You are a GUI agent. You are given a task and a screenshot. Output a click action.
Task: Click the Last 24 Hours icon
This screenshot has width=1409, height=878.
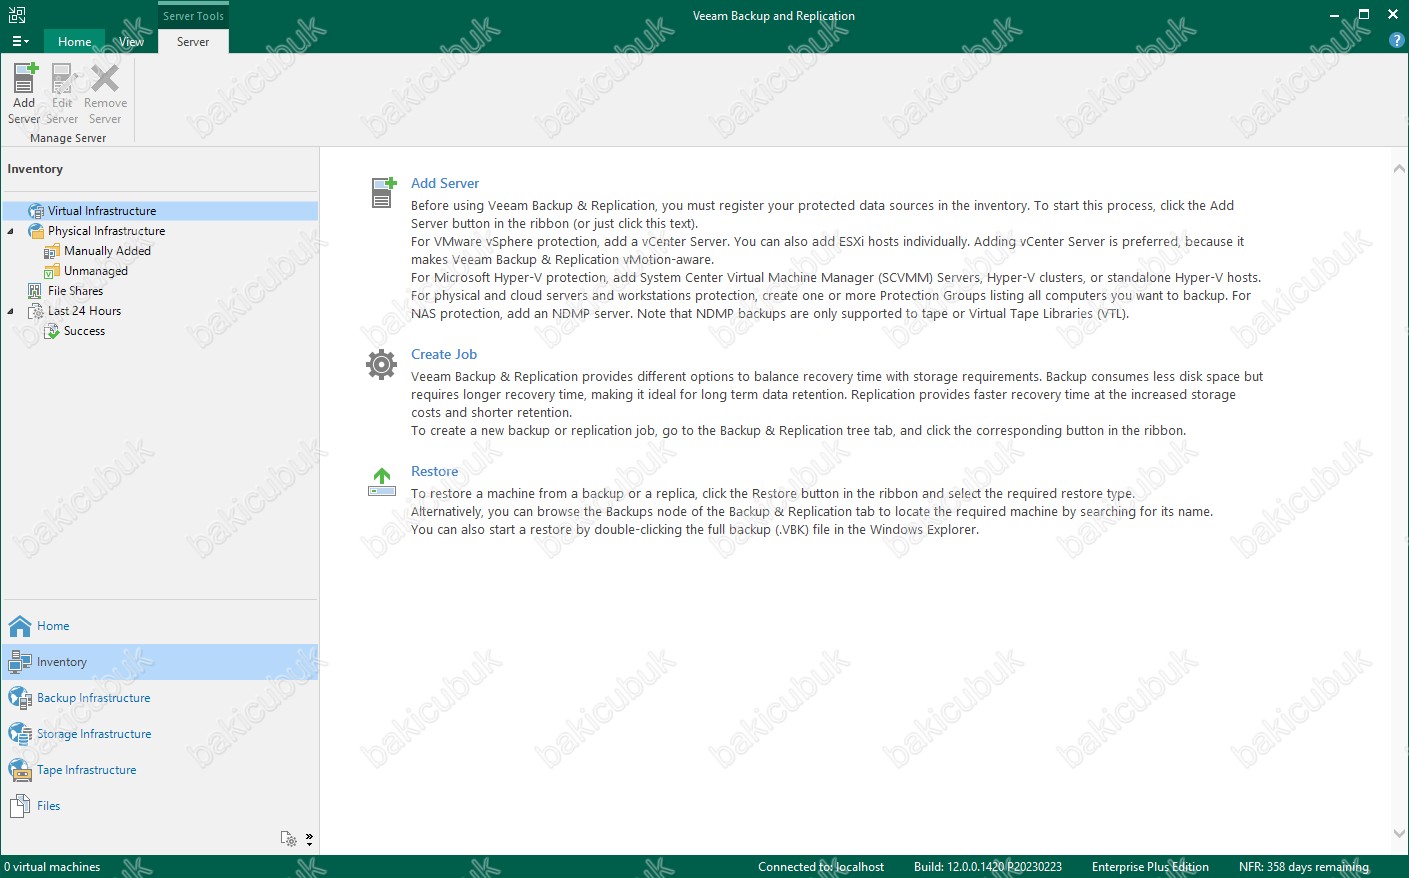point(36,311)
